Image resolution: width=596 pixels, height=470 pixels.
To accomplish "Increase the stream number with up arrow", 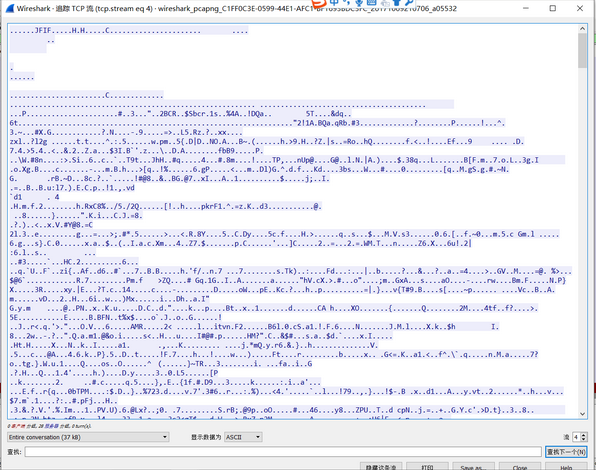I will 584,435.
